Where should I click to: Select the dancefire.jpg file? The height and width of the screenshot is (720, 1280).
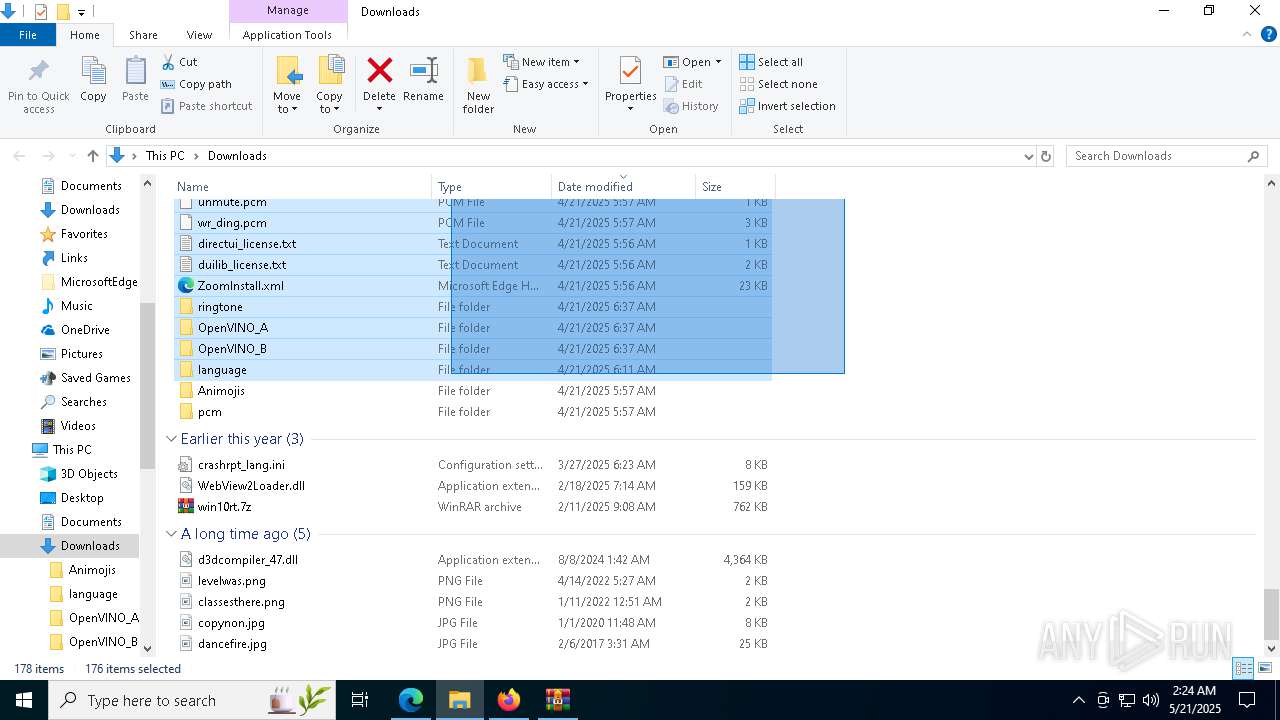pyautogui.click(x=473, y=644)
